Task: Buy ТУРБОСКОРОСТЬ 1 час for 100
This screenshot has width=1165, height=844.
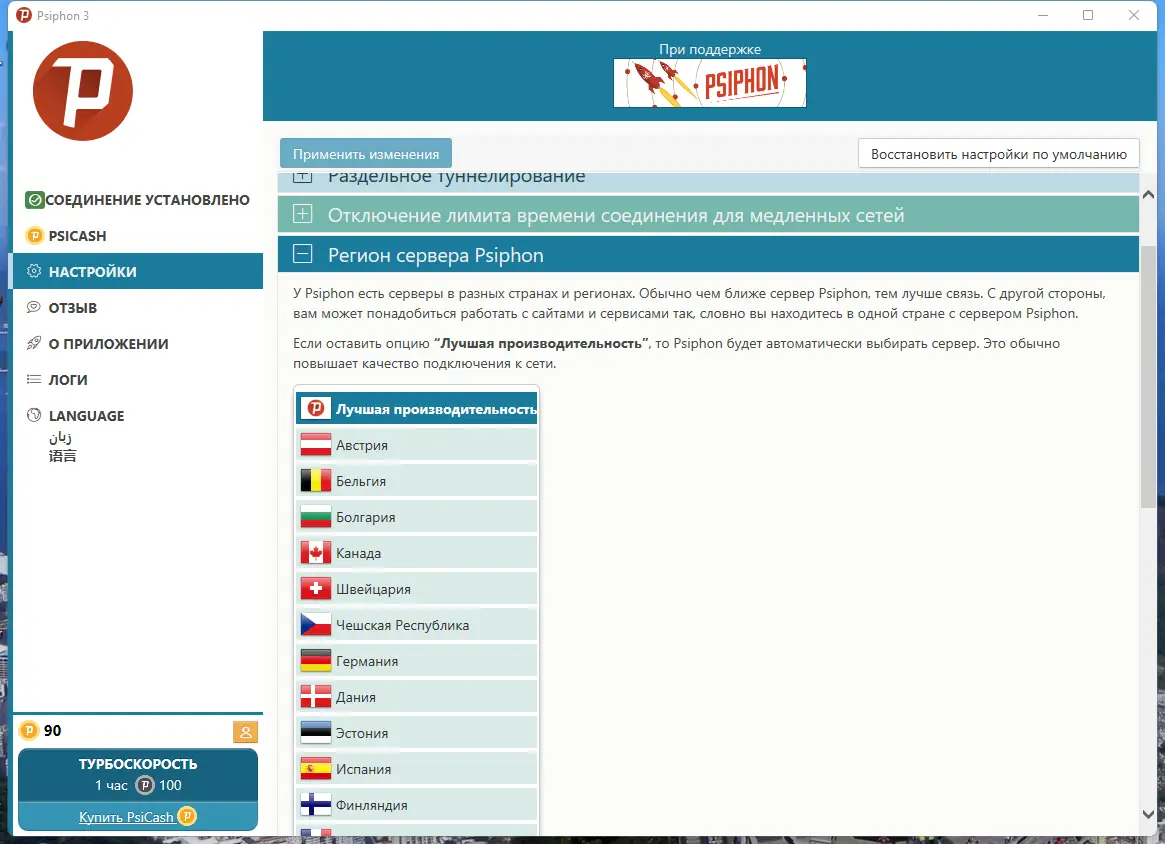Action: [138, 775]
